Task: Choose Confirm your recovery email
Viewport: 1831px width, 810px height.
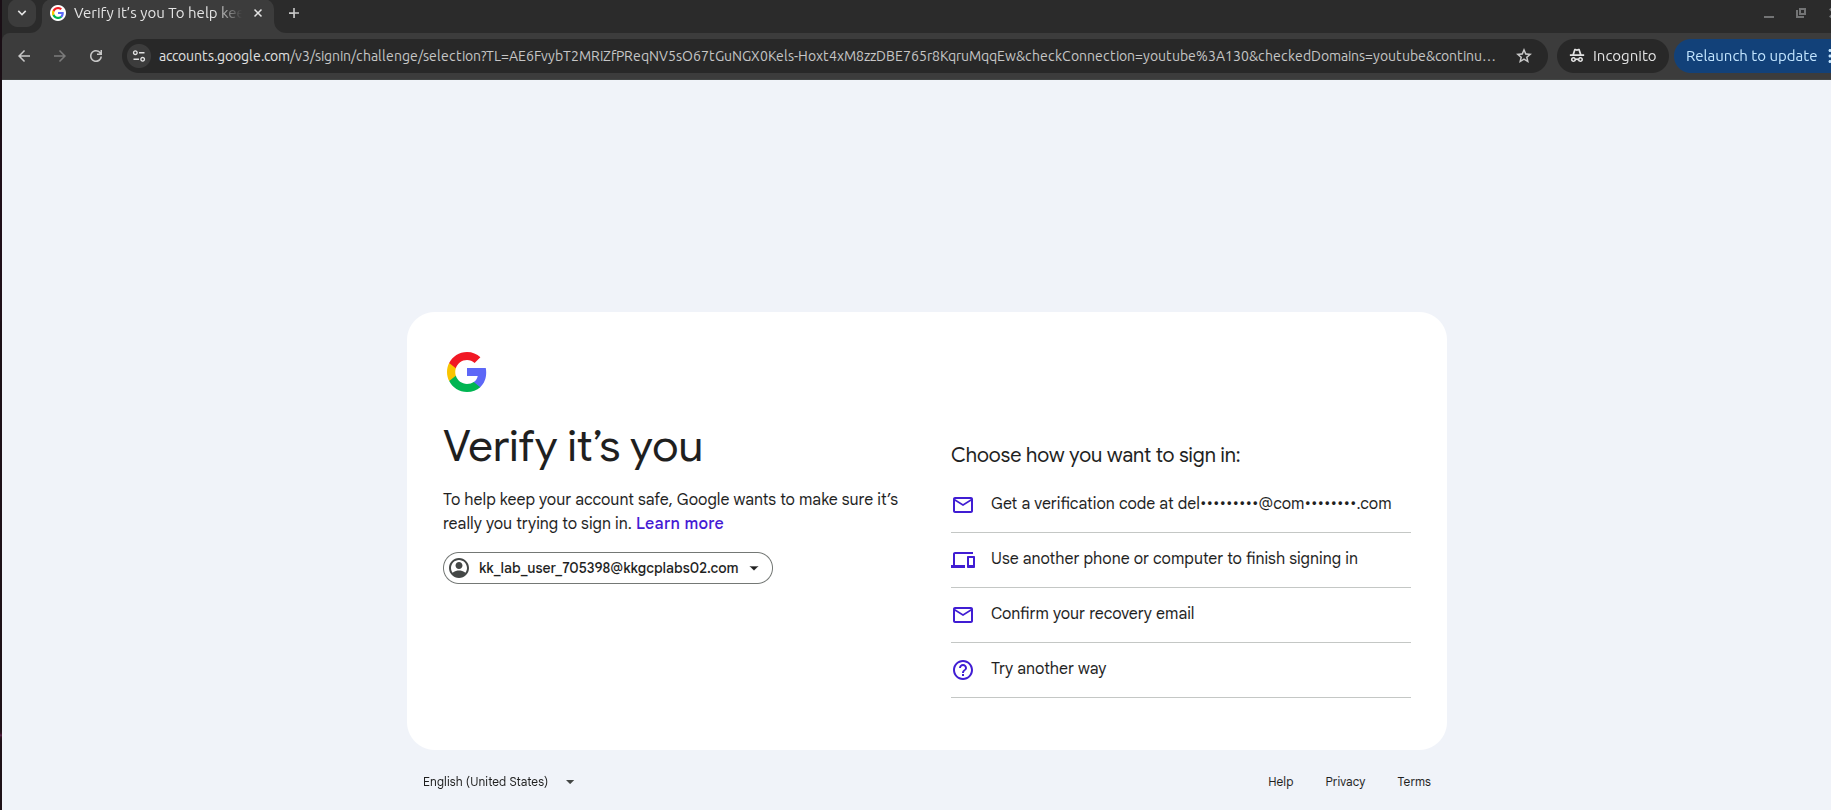Action: pos(1181,615)
